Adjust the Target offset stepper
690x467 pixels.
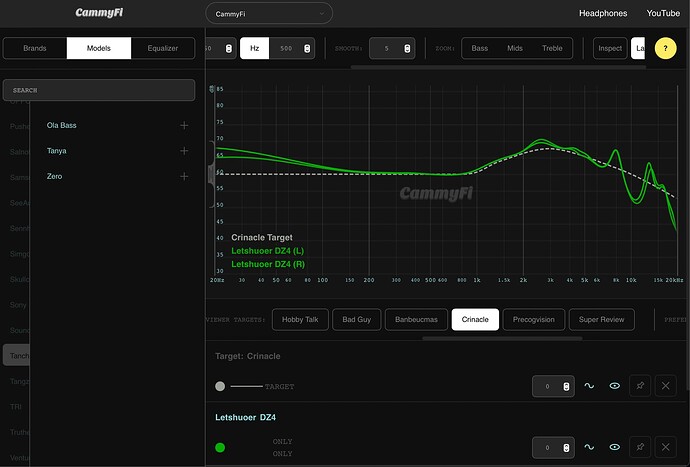click(566, 386)
